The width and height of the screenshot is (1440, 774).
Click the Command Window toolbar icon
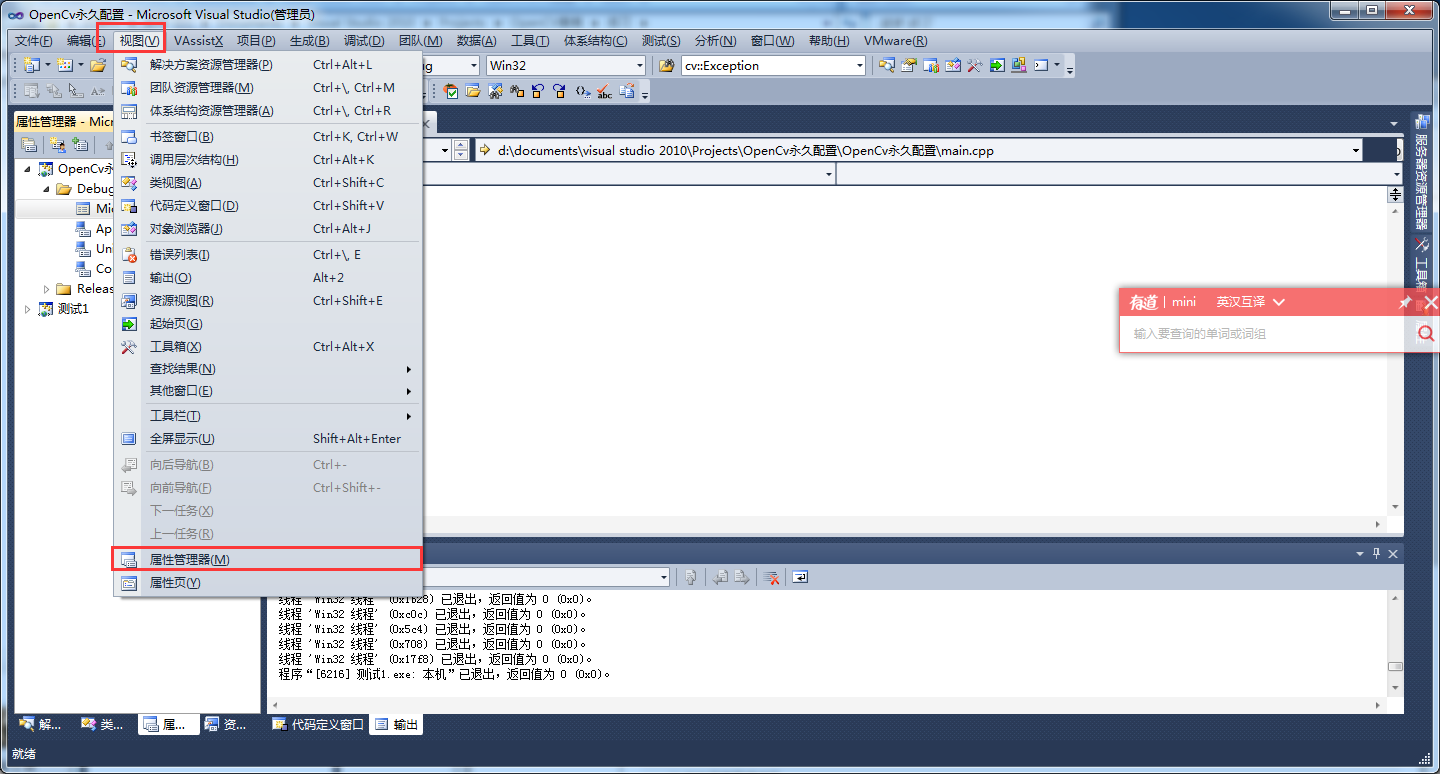pos(1041,66)
